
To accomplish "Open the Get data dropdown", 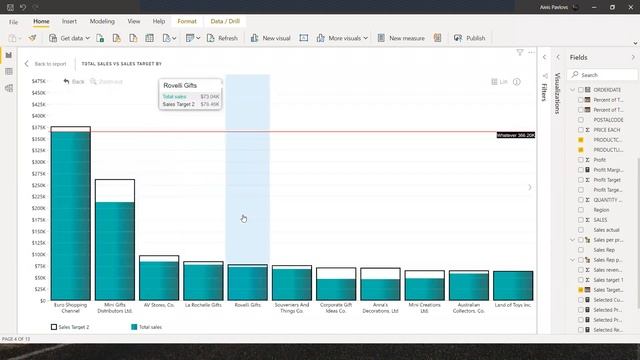I will tap(69, 38).
